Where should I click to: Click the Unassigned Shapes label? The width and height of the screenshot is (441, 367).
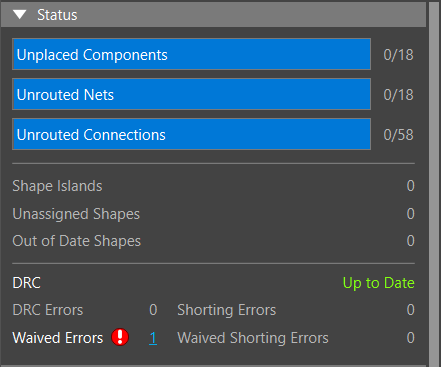pos(76,214)
